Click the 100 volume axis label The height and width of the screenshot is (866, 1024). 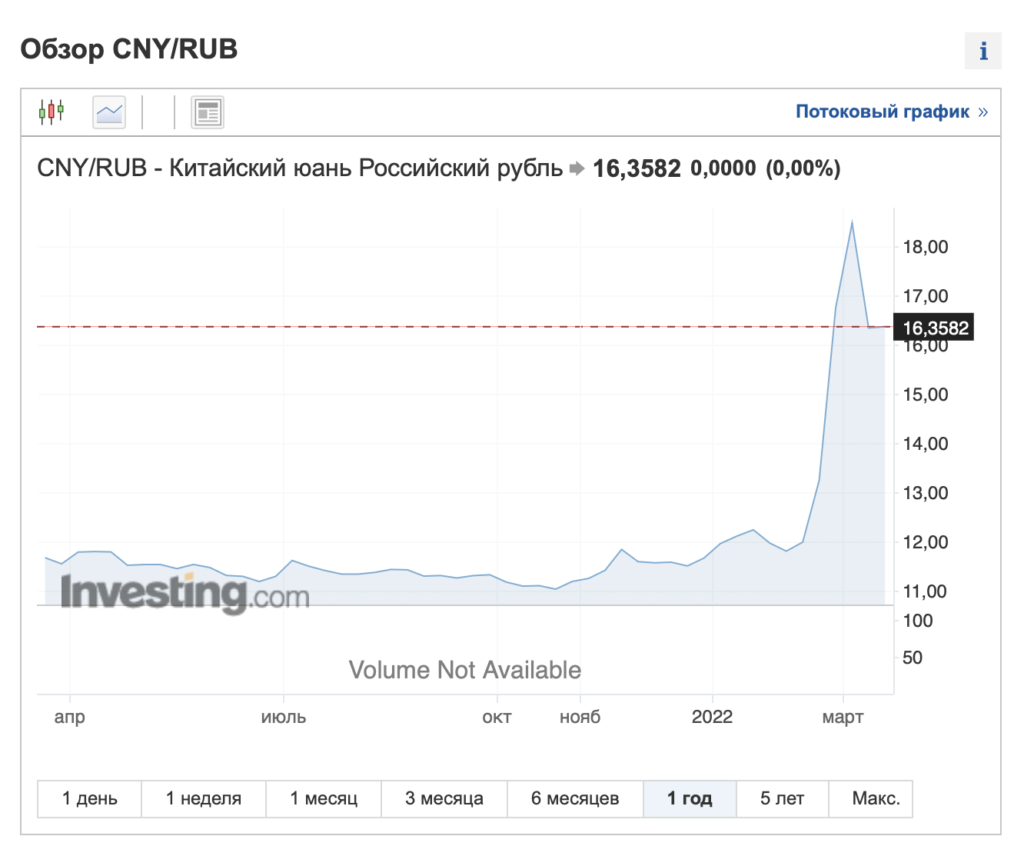pos(918,620)
